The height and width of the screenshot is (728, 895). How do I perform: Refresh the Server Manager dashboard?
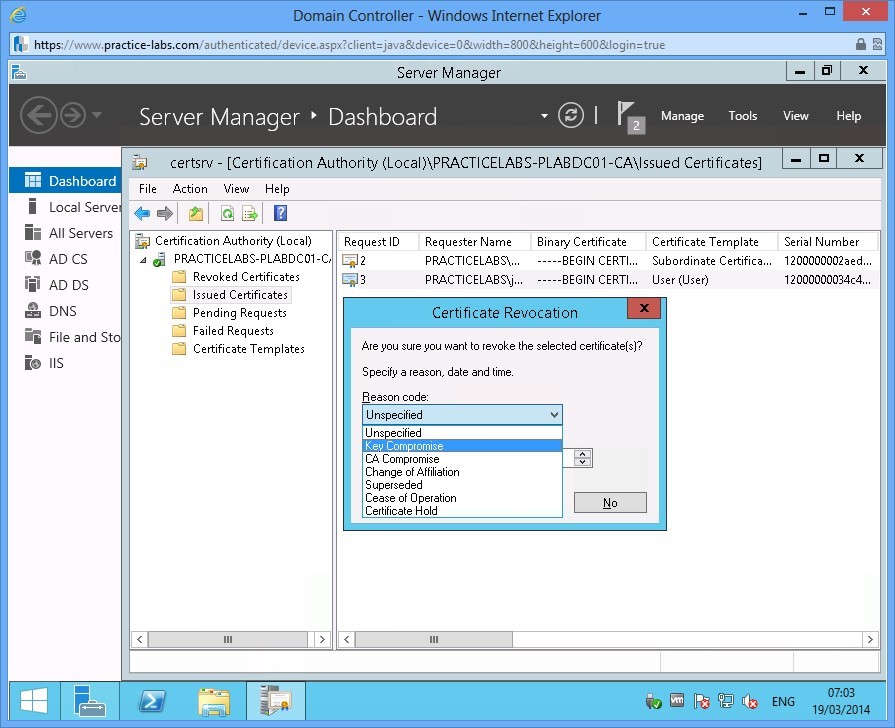pyautogui.click(x=571, y=115)
